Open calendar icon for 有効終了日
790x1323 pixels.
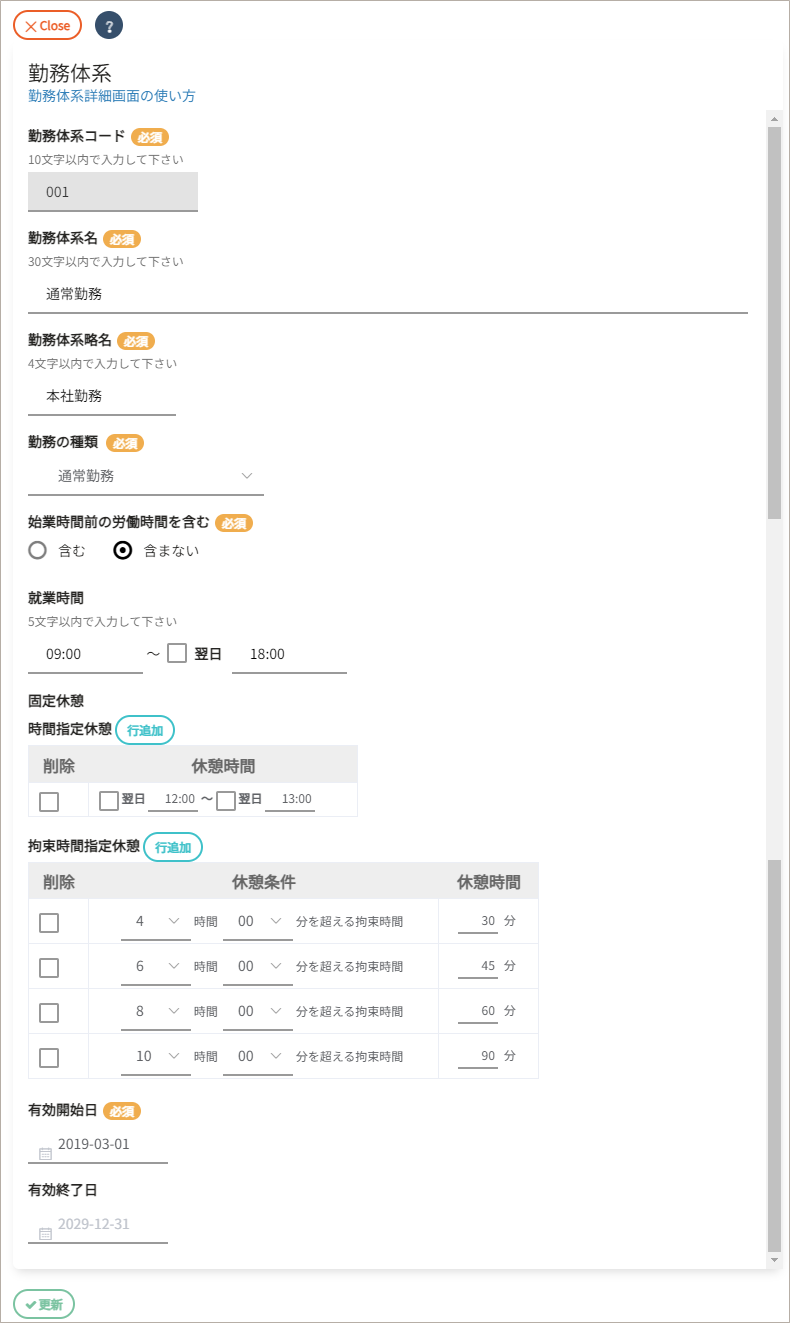point(45,1233)
